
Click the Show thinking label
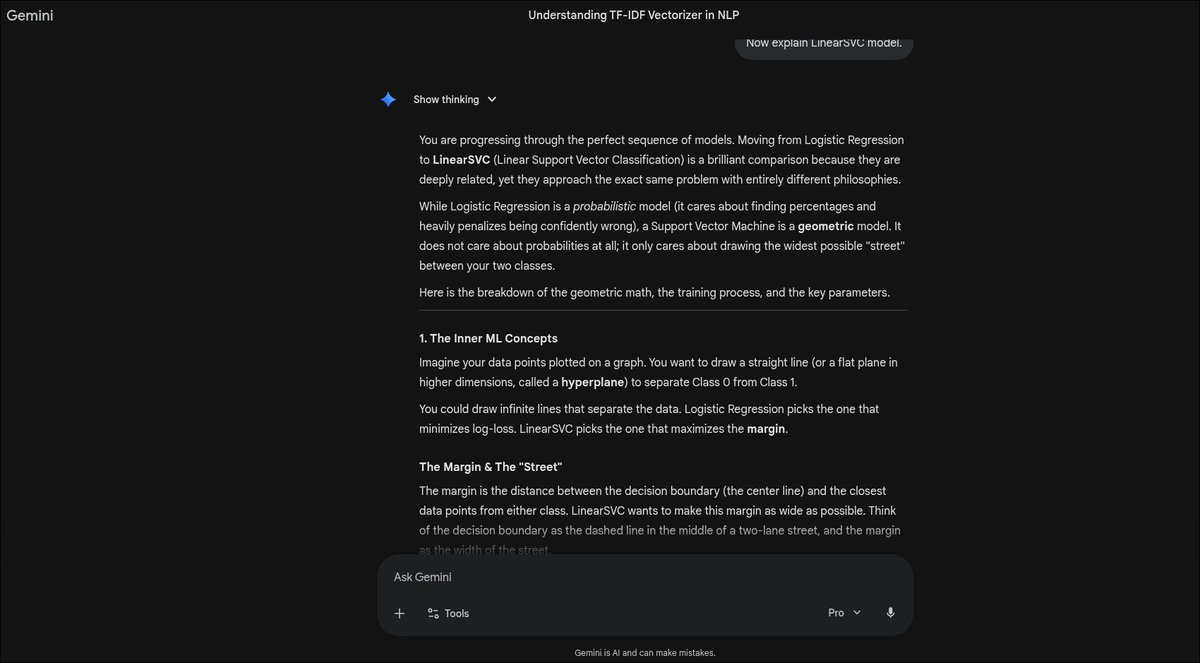coord(446,100)
